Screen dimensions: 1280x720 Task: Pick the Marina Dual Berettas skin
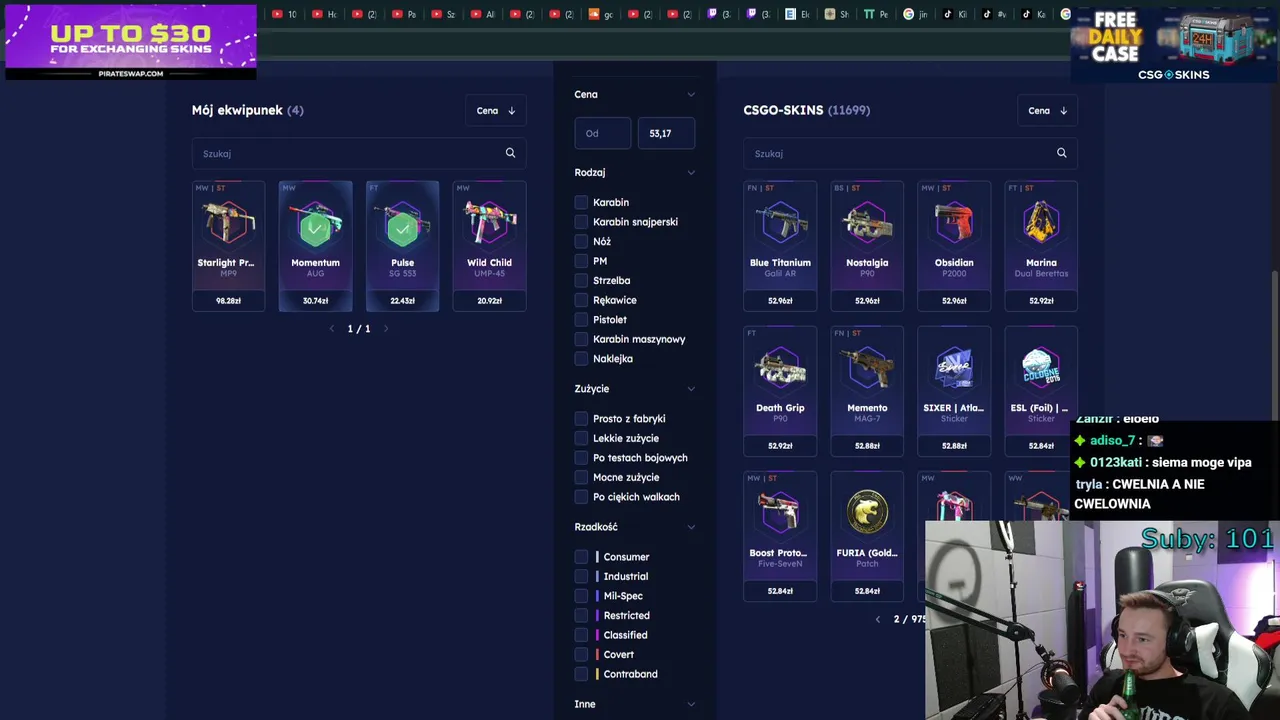(1041, 246)
